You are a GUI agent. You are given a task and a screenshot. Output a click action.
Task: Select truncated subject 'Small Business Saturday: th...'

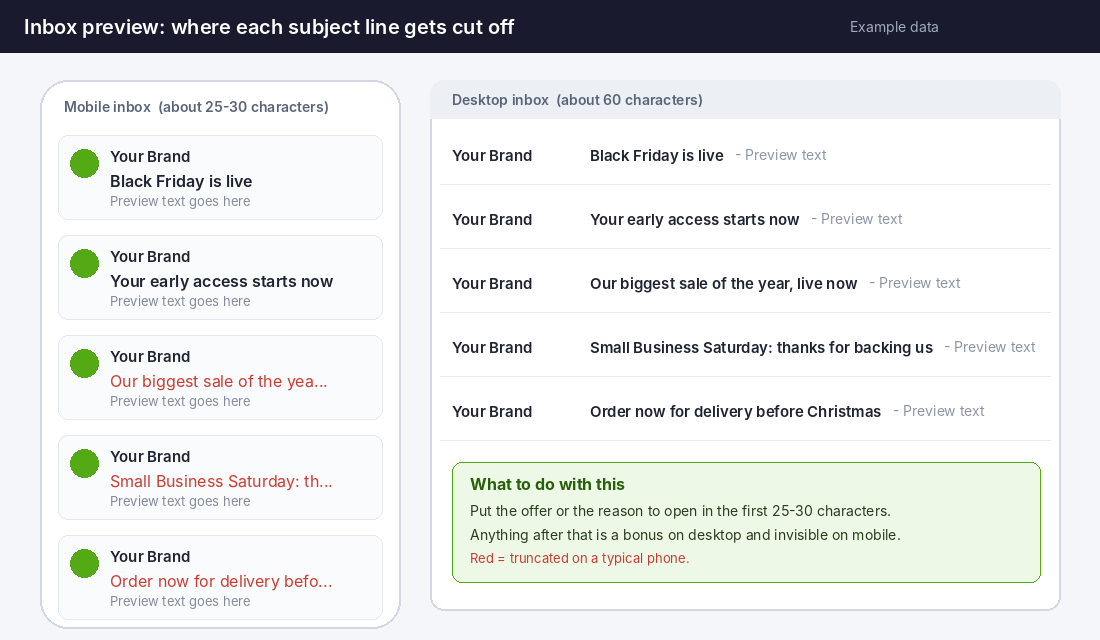click(221, 481)
